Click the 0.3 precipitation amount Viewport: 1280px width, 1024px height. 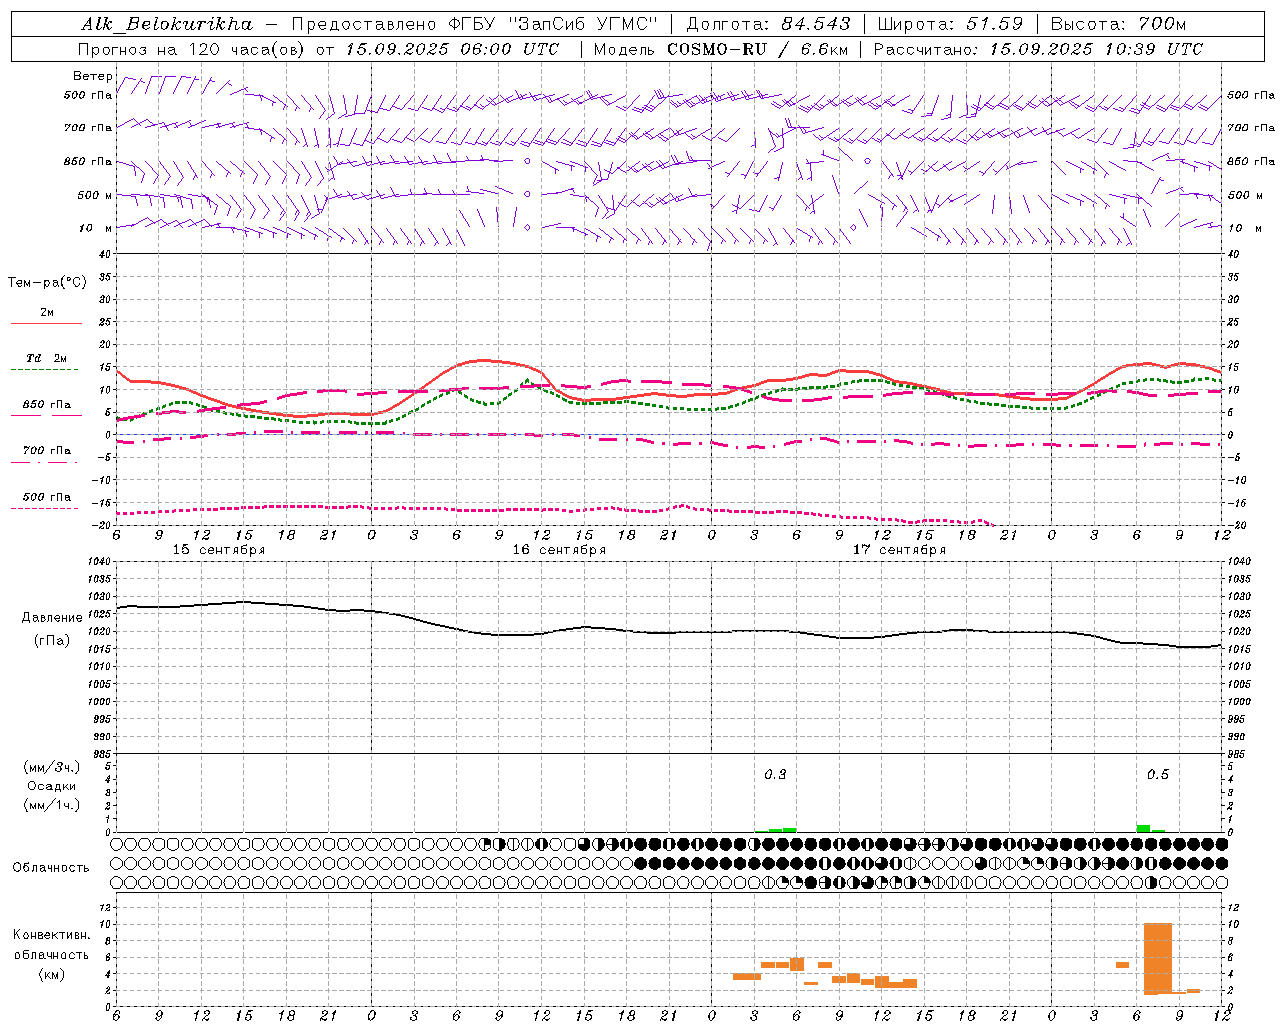click(775, 774)
